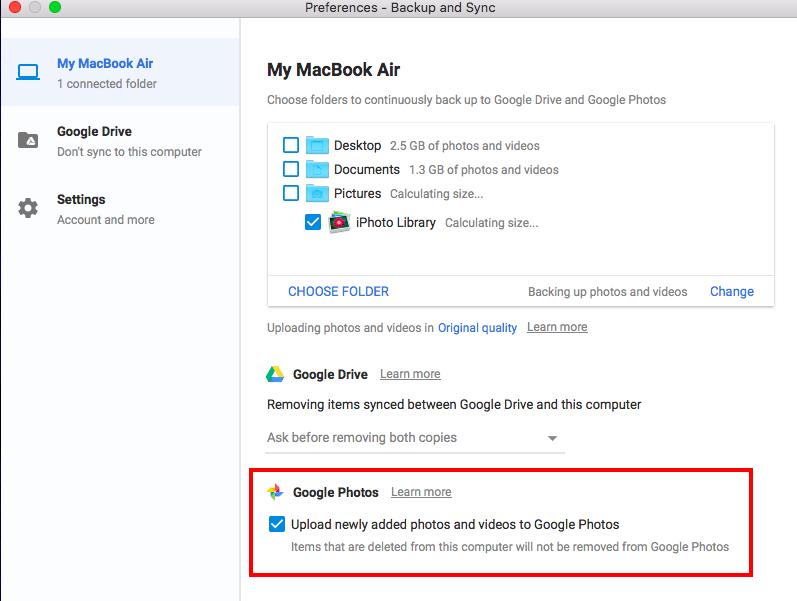The height and width of the screenshot is (601, 797).
Task: Click the Google Photos pinwheel logo
Action: (275, 492)
